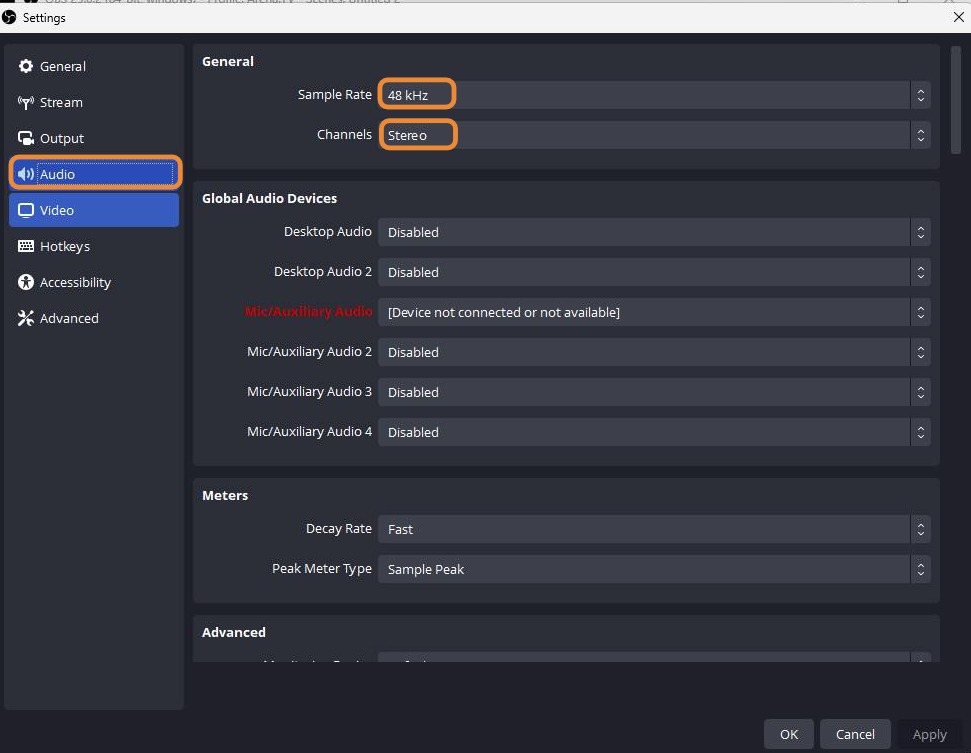Click the Peak Meter Type dropdown arrows
Image resolution: width=971 pixels, height=753 pixels.
[920, 569]
